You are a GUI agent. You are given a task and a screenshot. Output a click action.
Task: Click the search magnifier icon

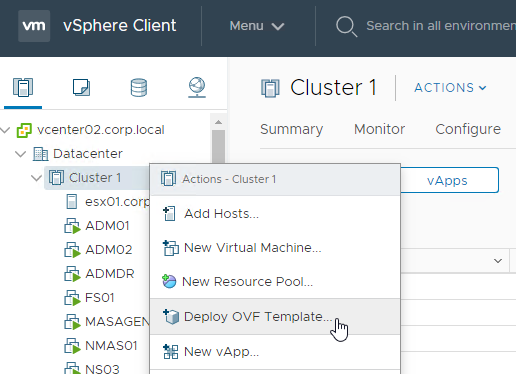click(x=346, y=26)
